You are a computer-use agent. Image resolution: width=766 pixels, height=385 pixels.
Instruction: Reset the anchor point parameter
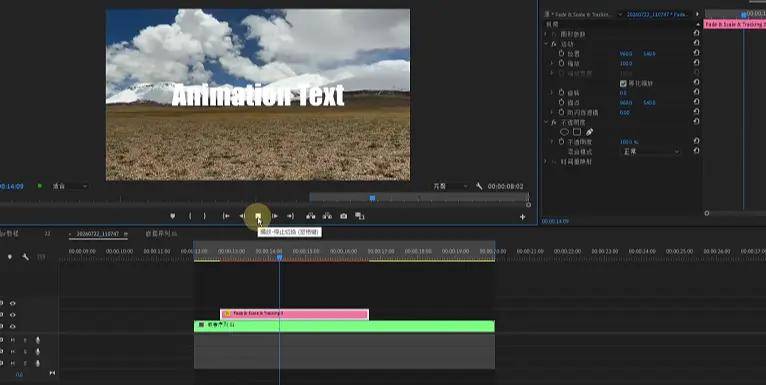[696, 102]
